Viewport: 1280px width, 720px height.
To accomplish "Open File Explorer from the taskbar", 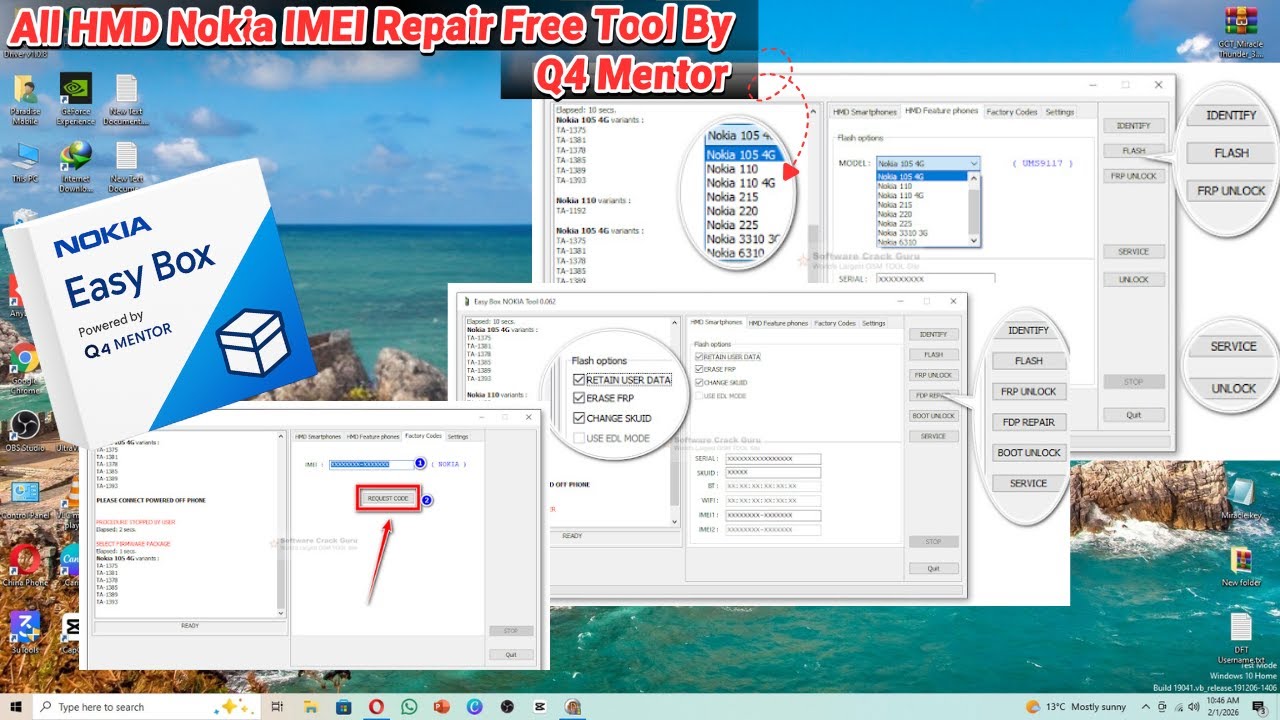I will pyautogui.click(x=309, y=706).
